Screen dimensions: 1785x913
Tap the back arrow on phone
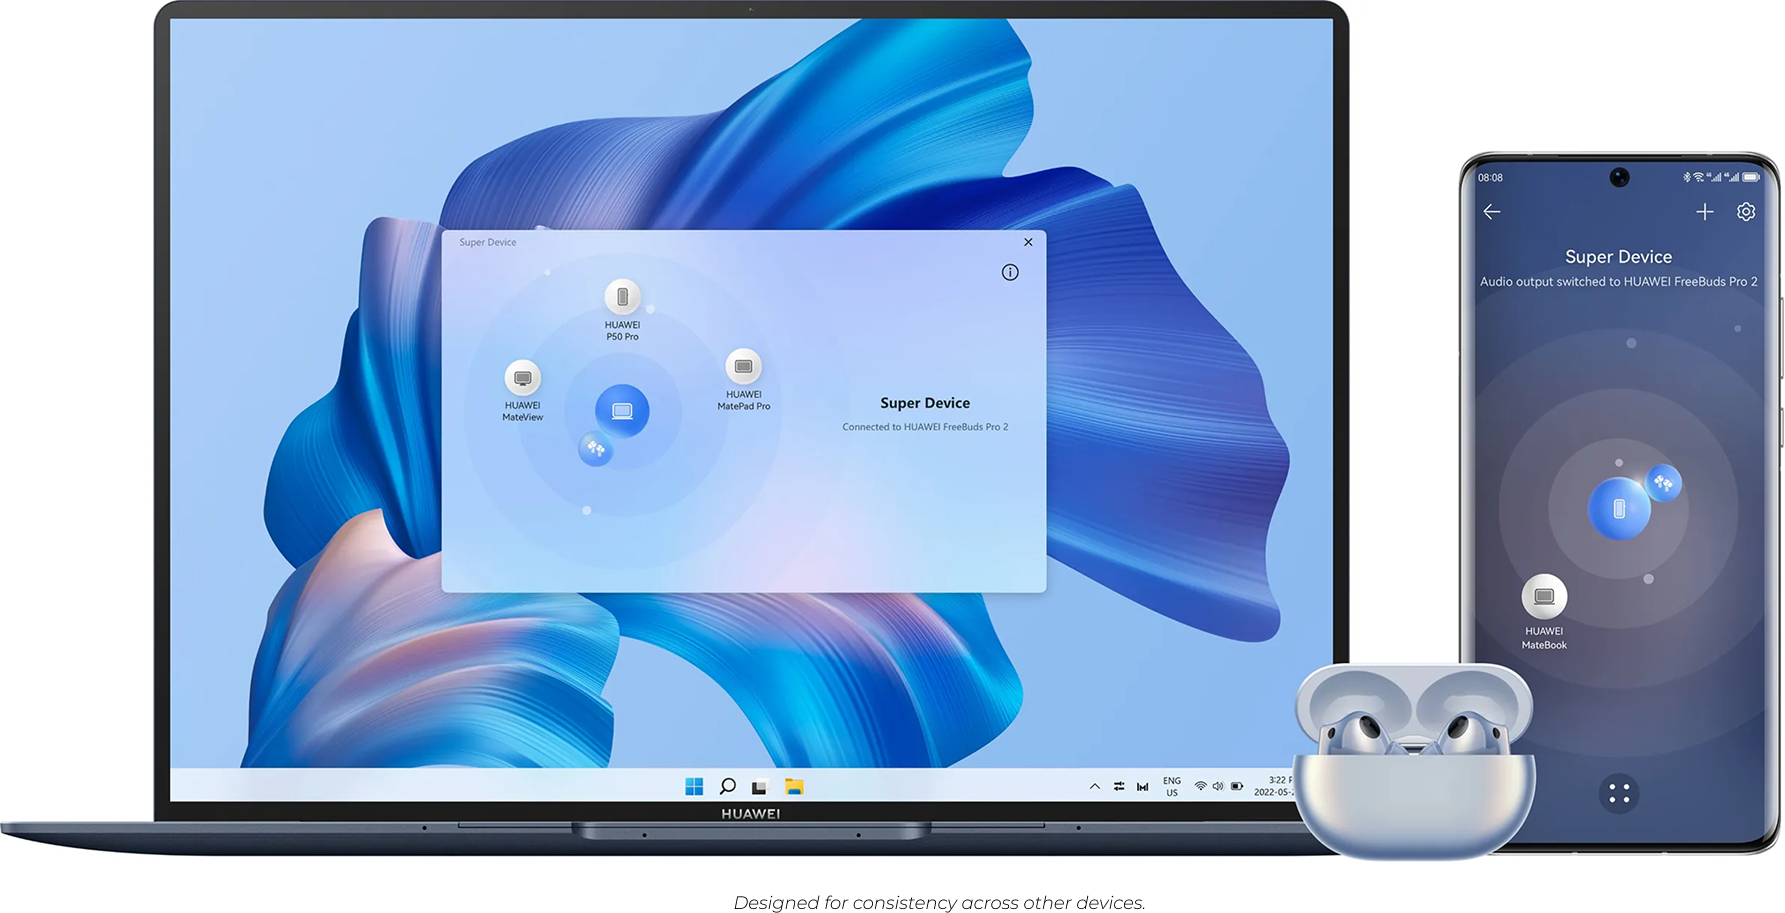pos(1492,212)
